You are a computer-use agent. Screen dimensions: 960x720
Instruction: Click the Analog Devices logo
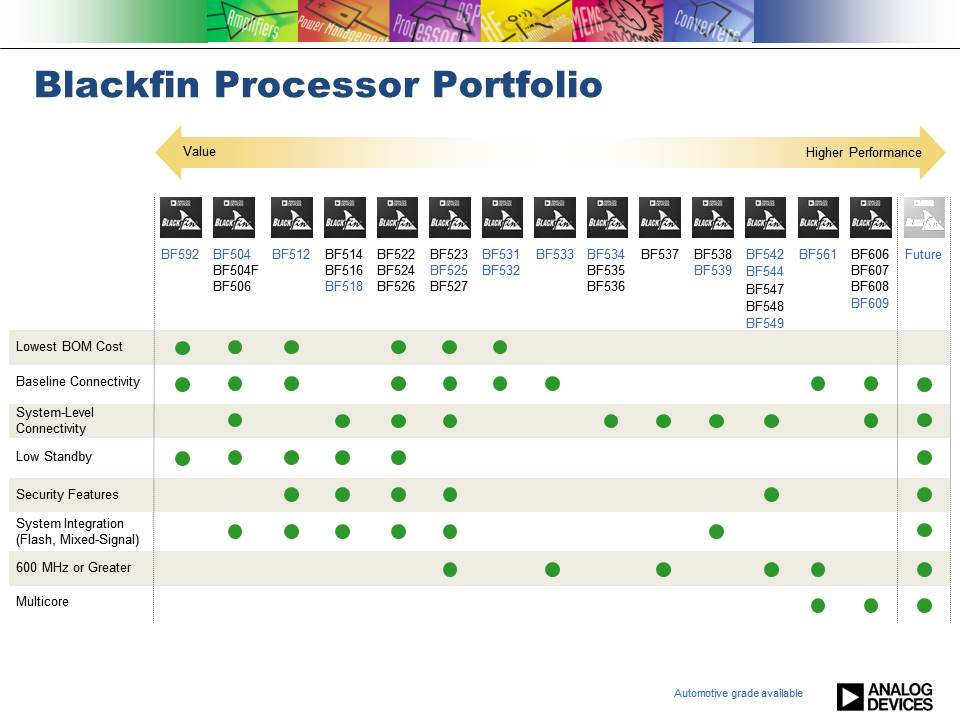[x=884, y=696]
